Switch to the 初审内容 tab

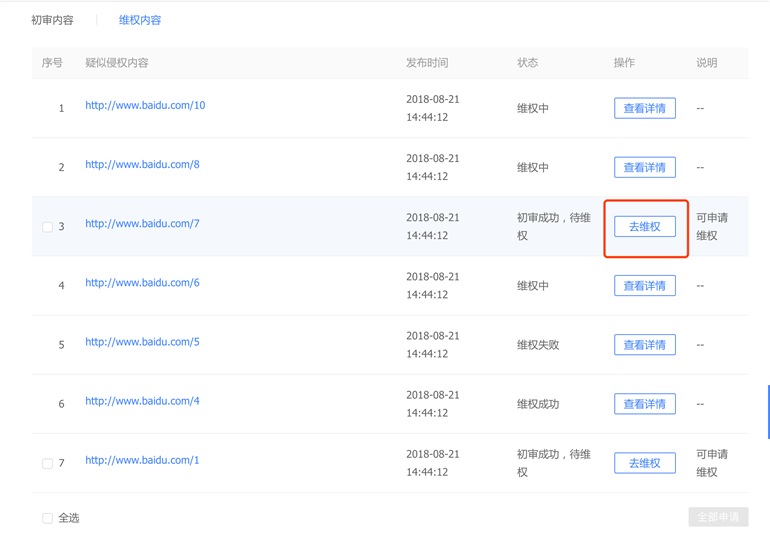[x=52, y=20]
